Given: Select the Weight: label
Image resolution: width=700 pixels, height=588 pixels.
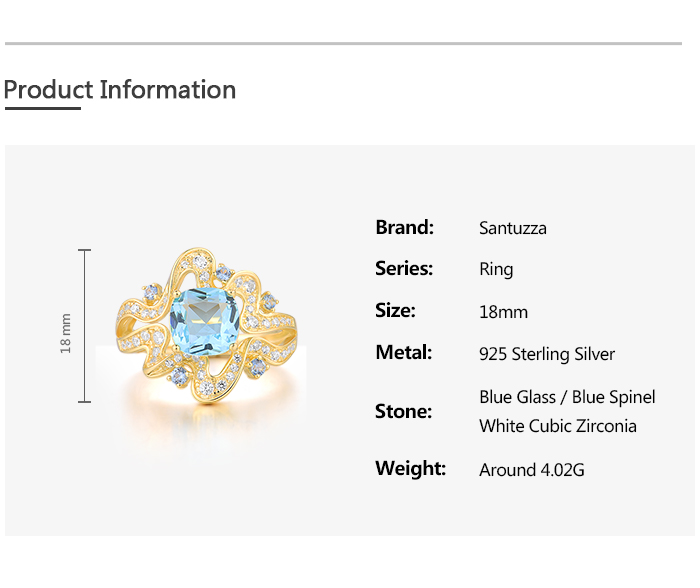Looking at the screenshot, I should [x=410, y=468].
